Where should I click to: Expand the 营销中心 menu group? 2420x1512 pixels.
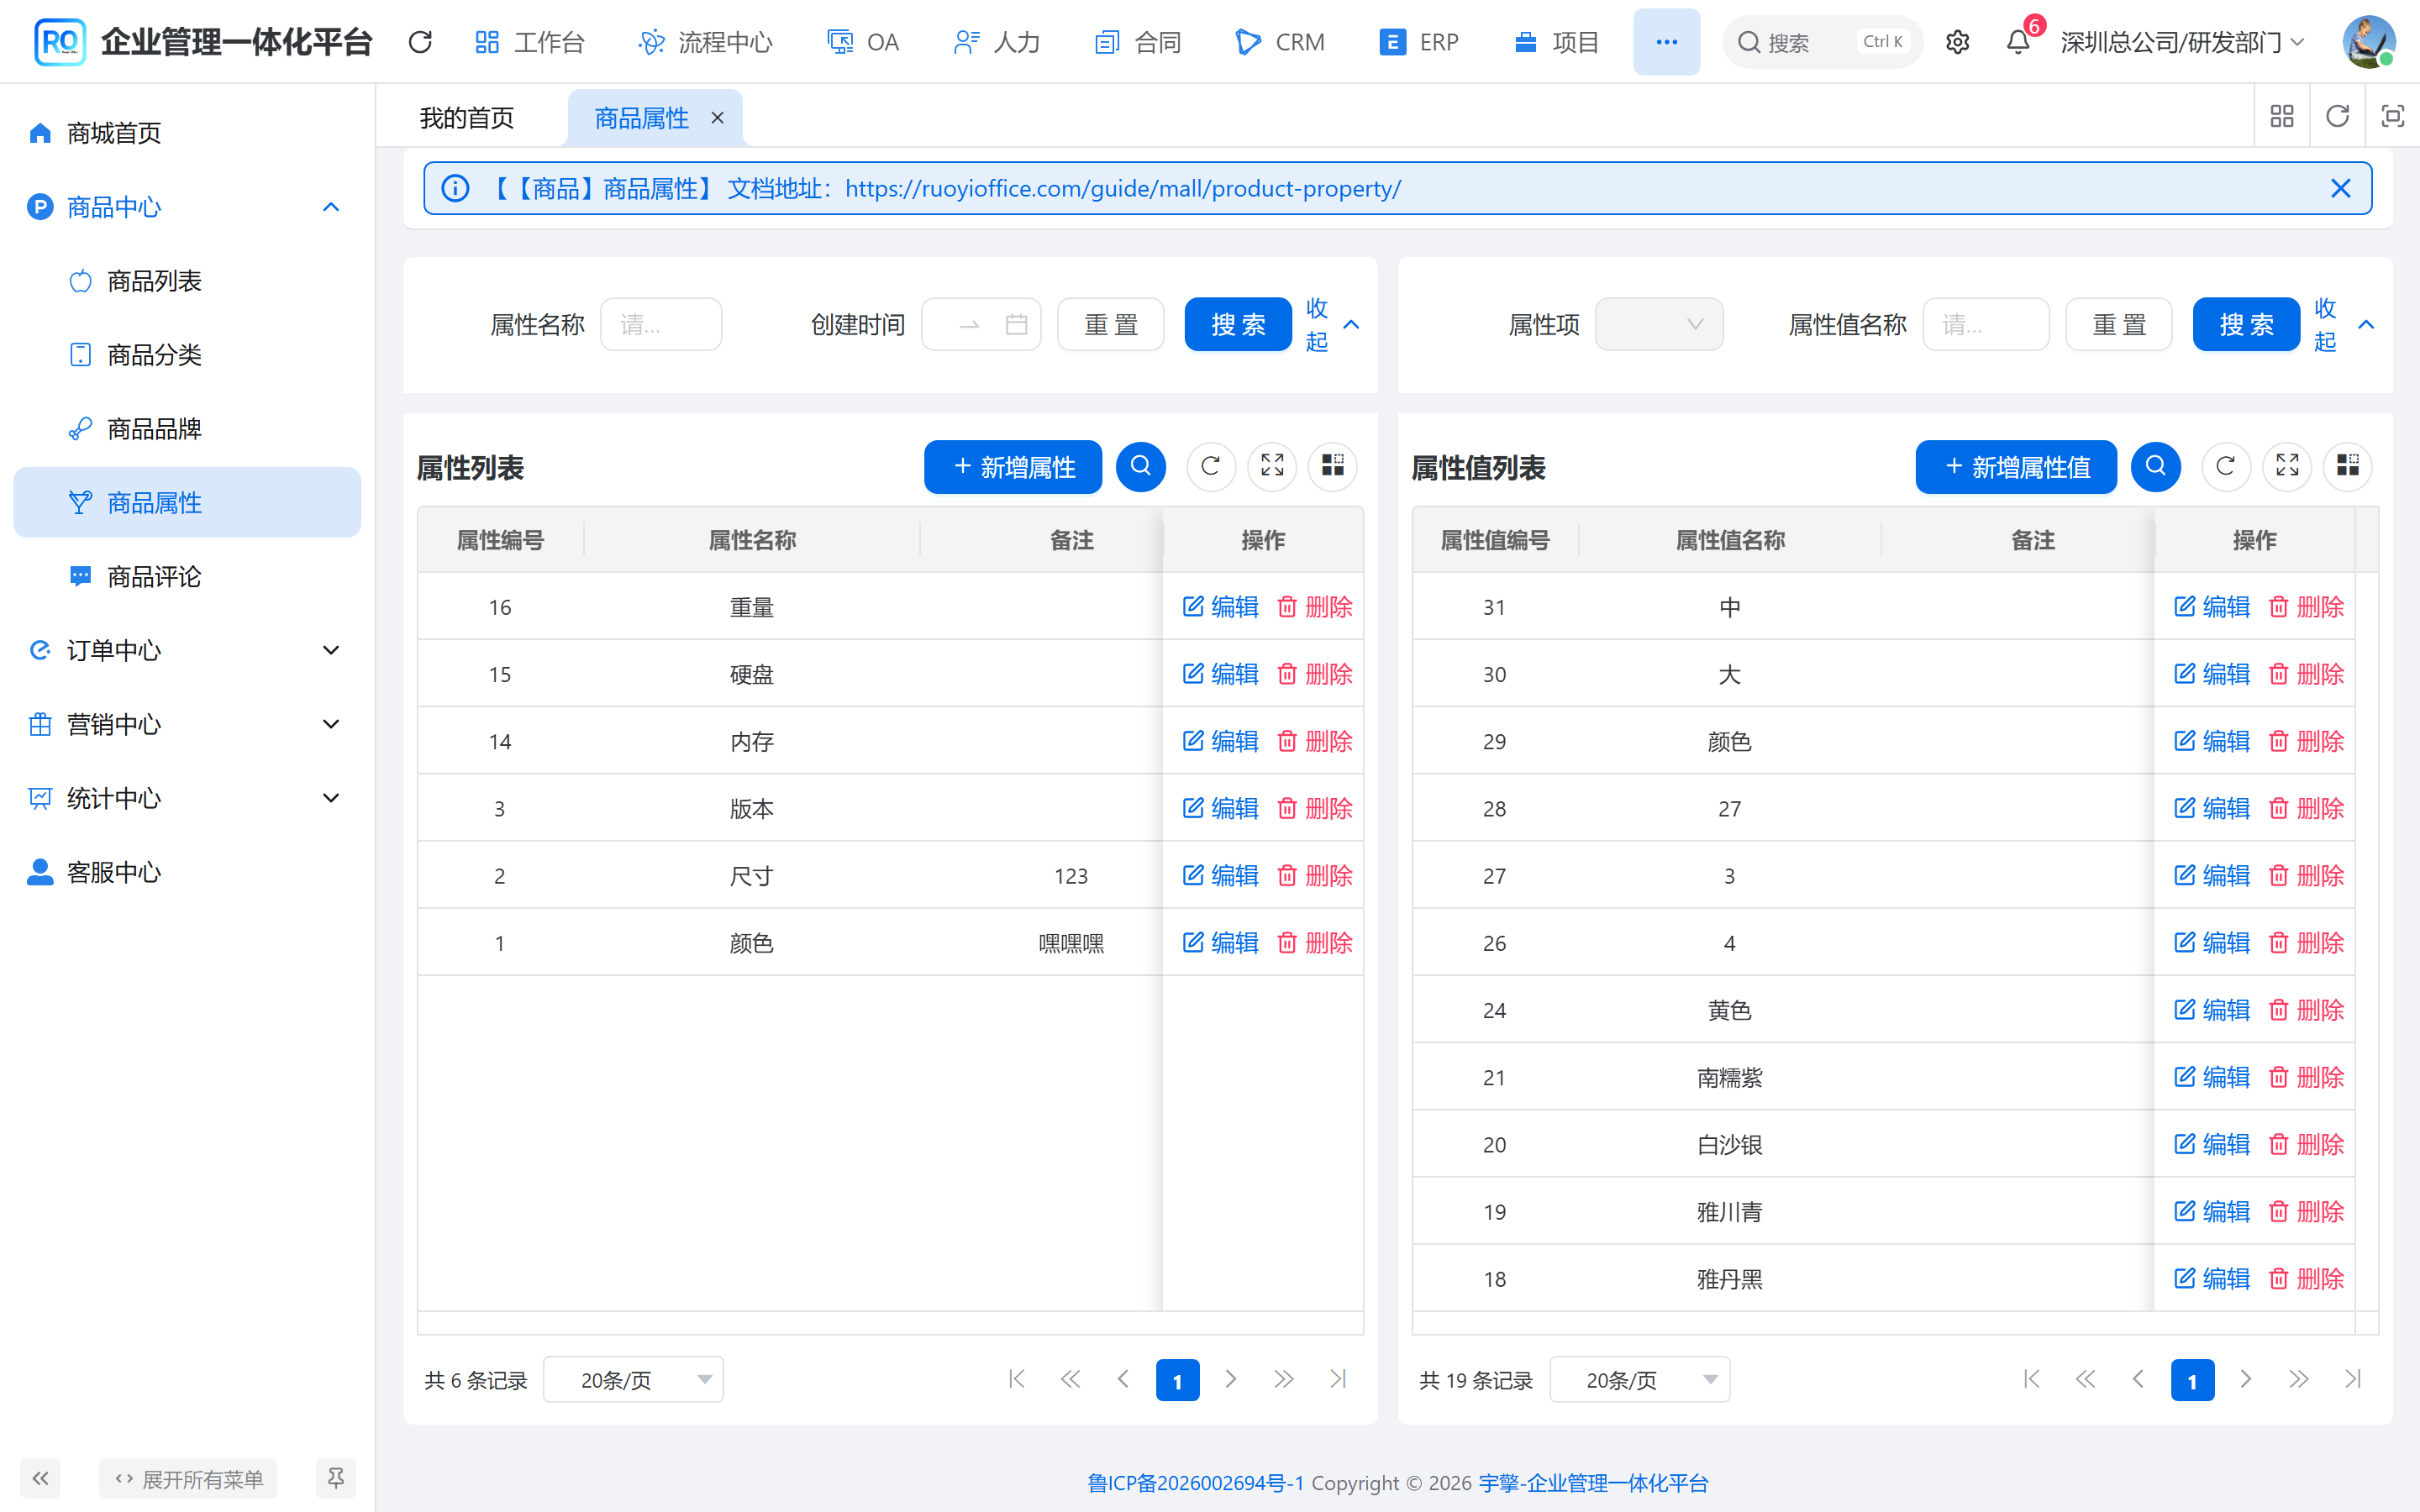[186, 724]
